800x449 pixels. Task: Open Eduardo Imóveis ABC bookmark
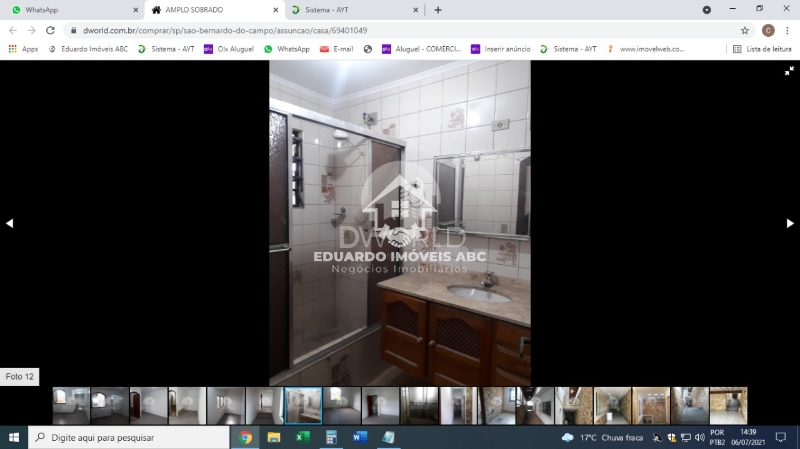88,49
